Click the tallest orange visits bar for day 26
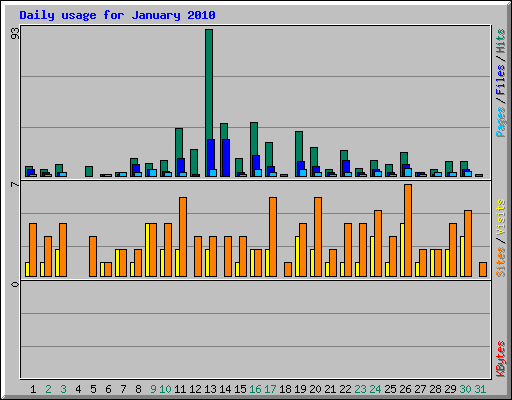The height and width of the screenshot is (400, 512). 408,230
